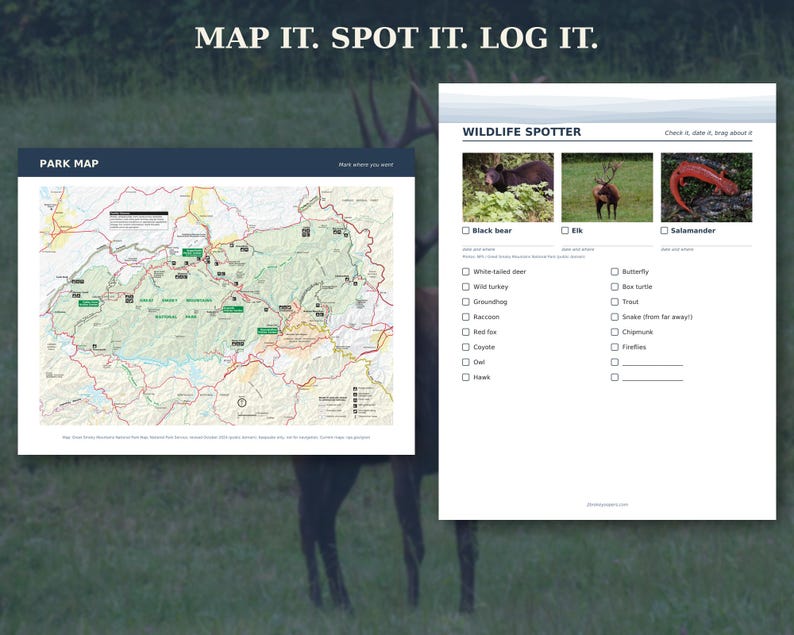Click the date and where line under Elk
Viewport: 794px width, 635px height.
(x=607, y=247)
